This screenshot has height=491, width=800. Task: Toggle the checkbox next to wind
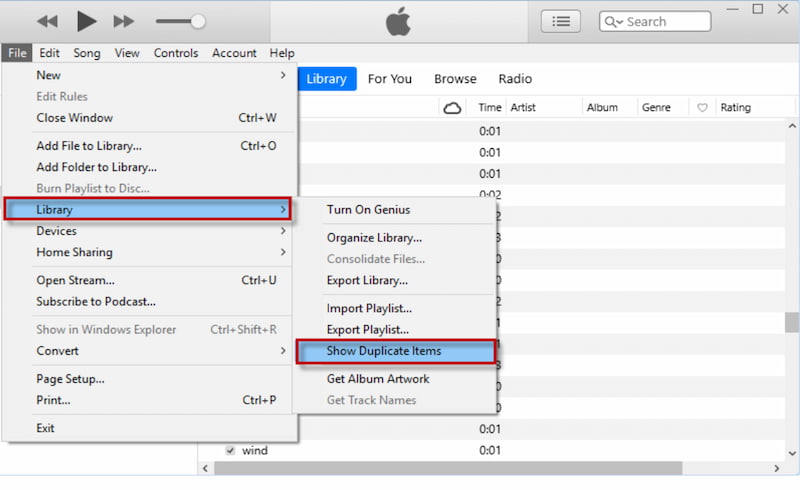tap(230, 450)
